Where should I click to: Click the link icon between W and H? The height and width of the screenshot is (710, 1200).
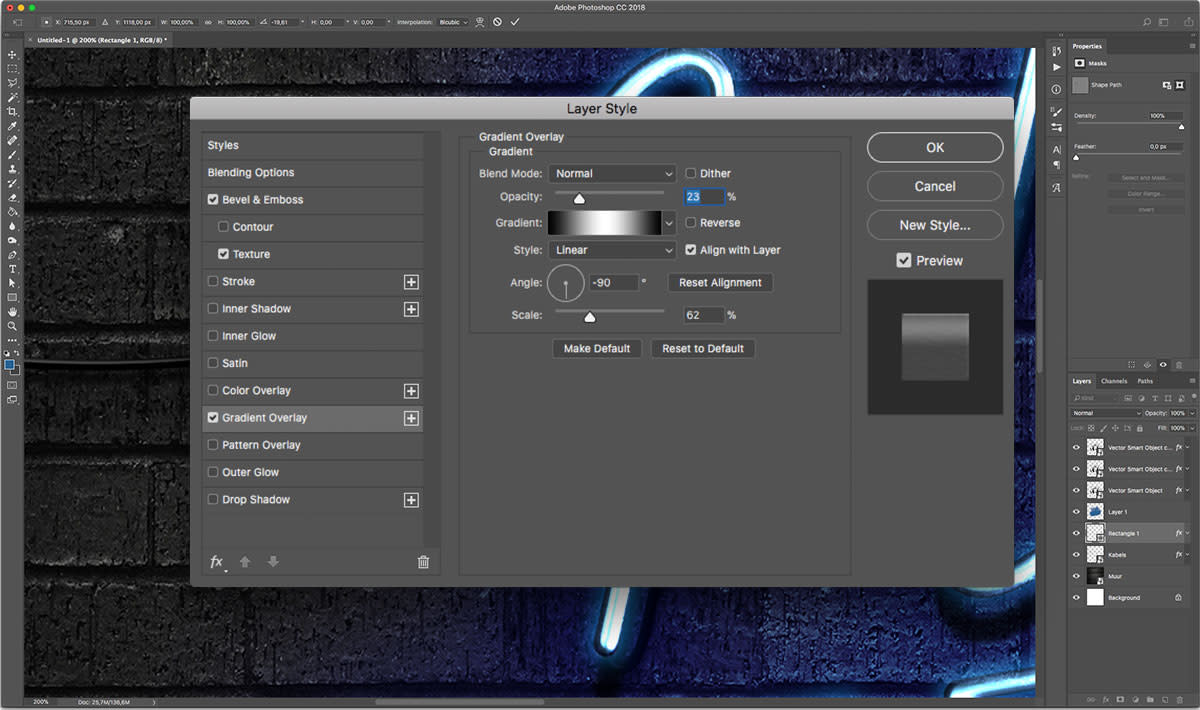(x=207, y=21)
